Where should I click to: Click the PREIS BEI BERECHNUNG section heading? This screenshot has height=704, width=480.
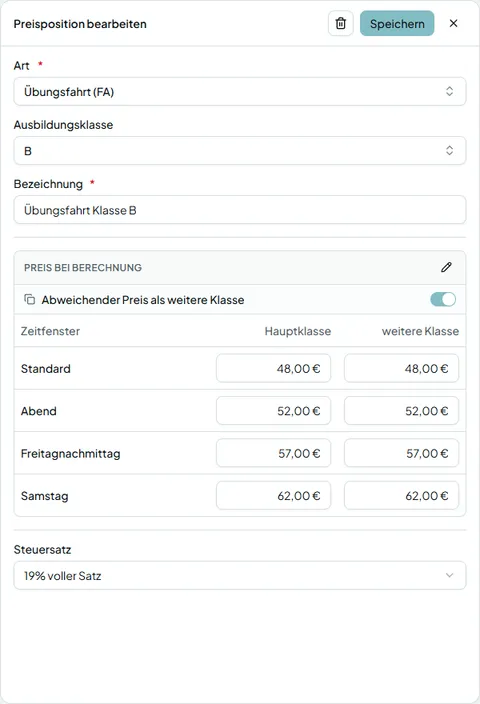[83, 268]
